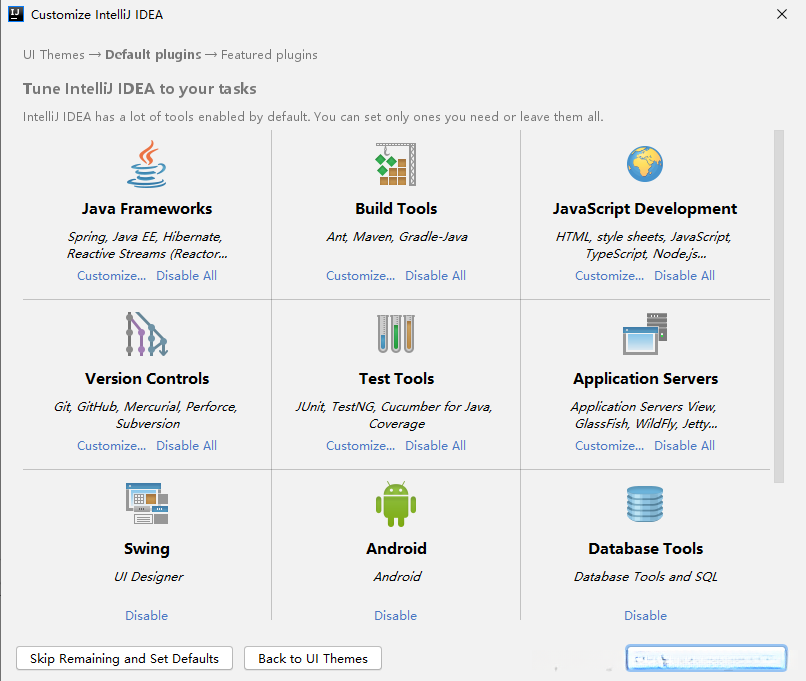Viewport: 806px width, 681px height.
Task: Click the Application Servers icon
Action: pos(645,334)
